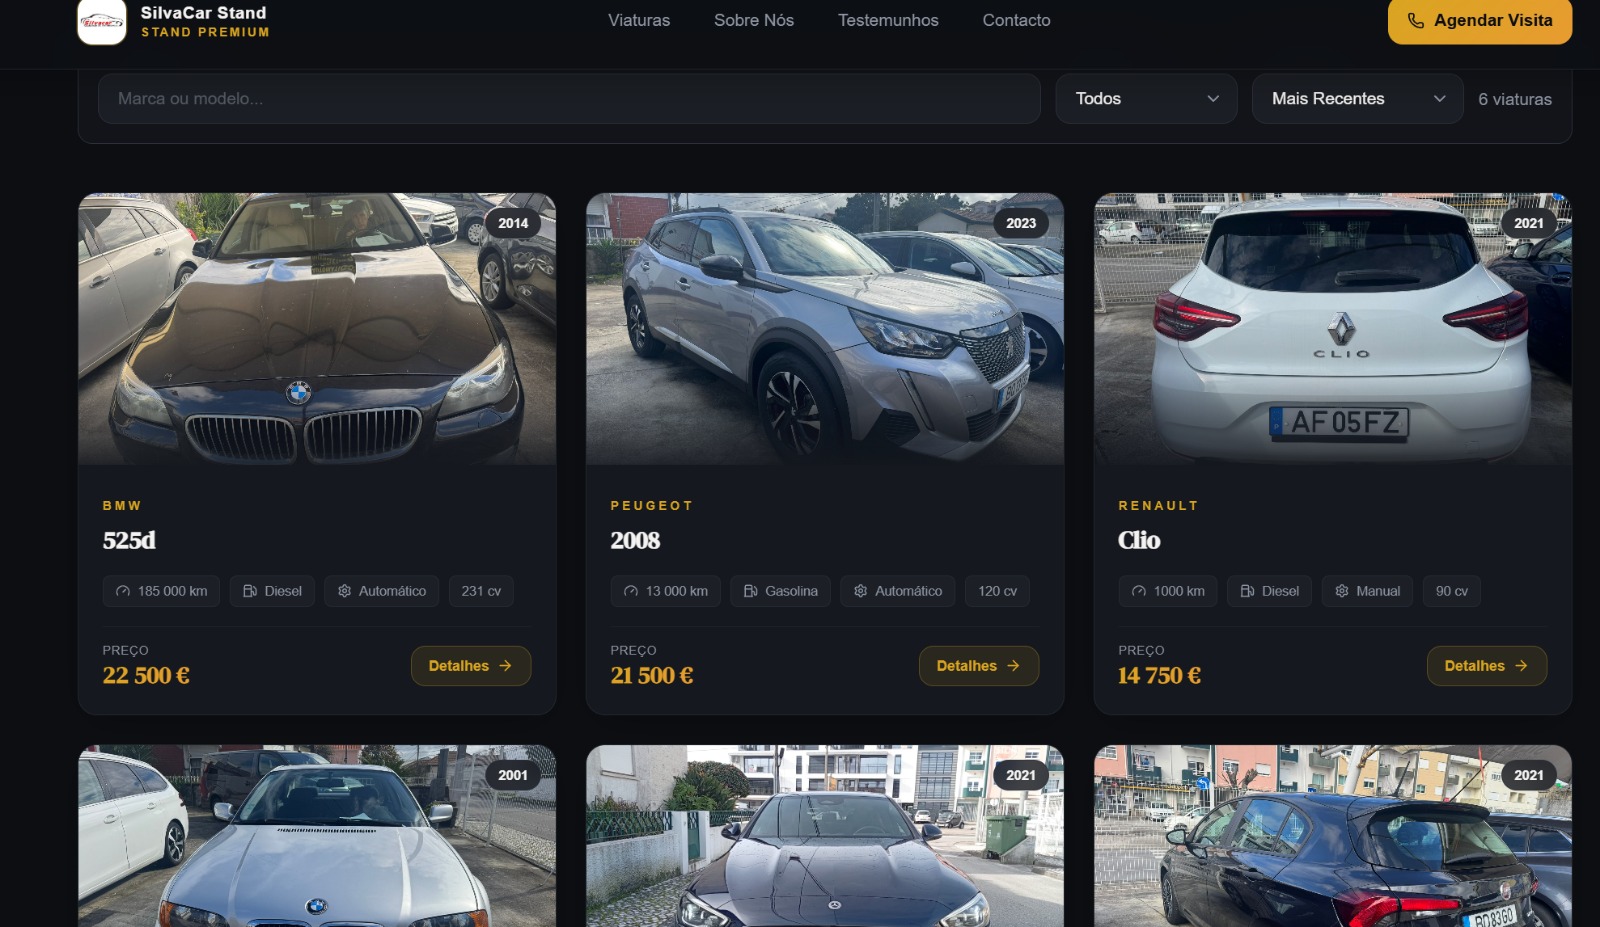Navigate to Testemunhos
Viewport: 1600px width, 927px height.
click(x=888, y=20)
